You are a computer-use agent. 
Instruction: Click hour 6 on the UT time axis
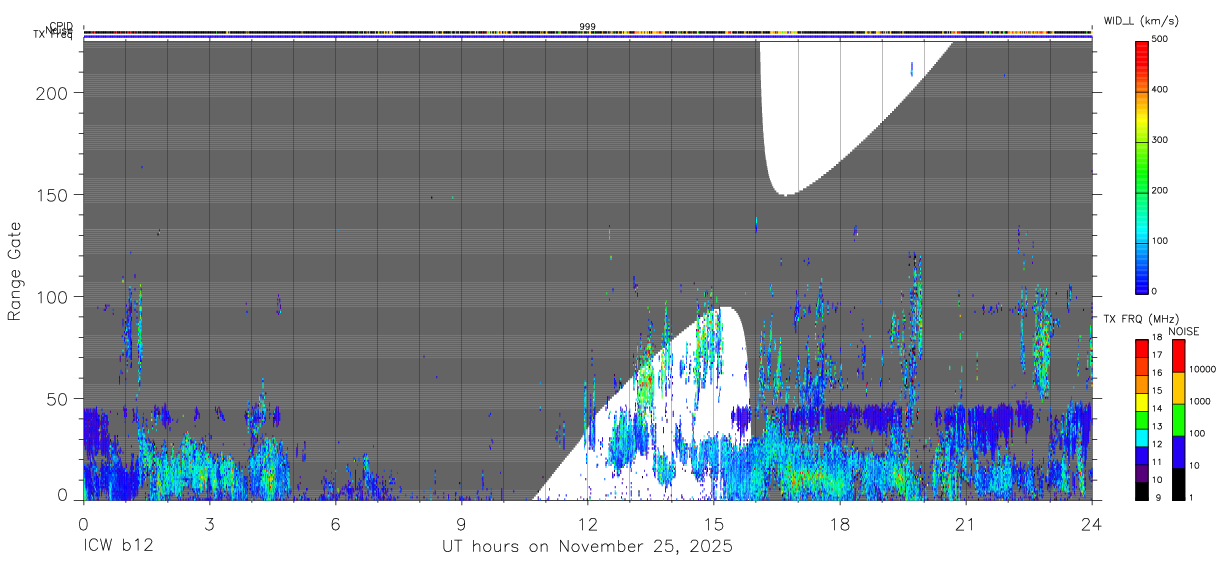335,523
